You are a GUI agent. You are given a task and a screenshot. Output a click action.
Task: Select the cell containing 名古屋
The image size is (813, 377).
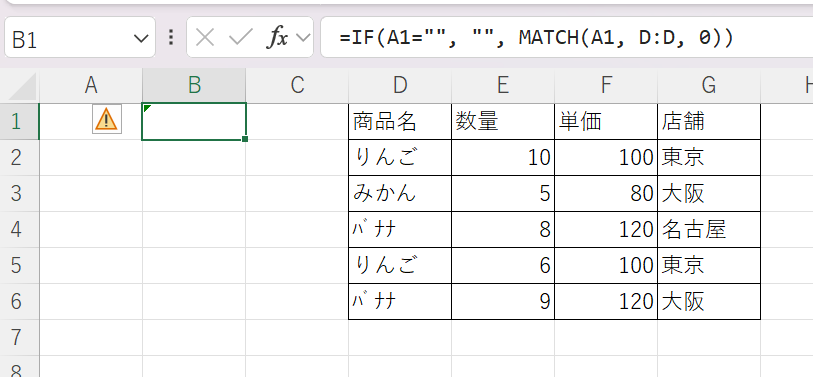709,229
